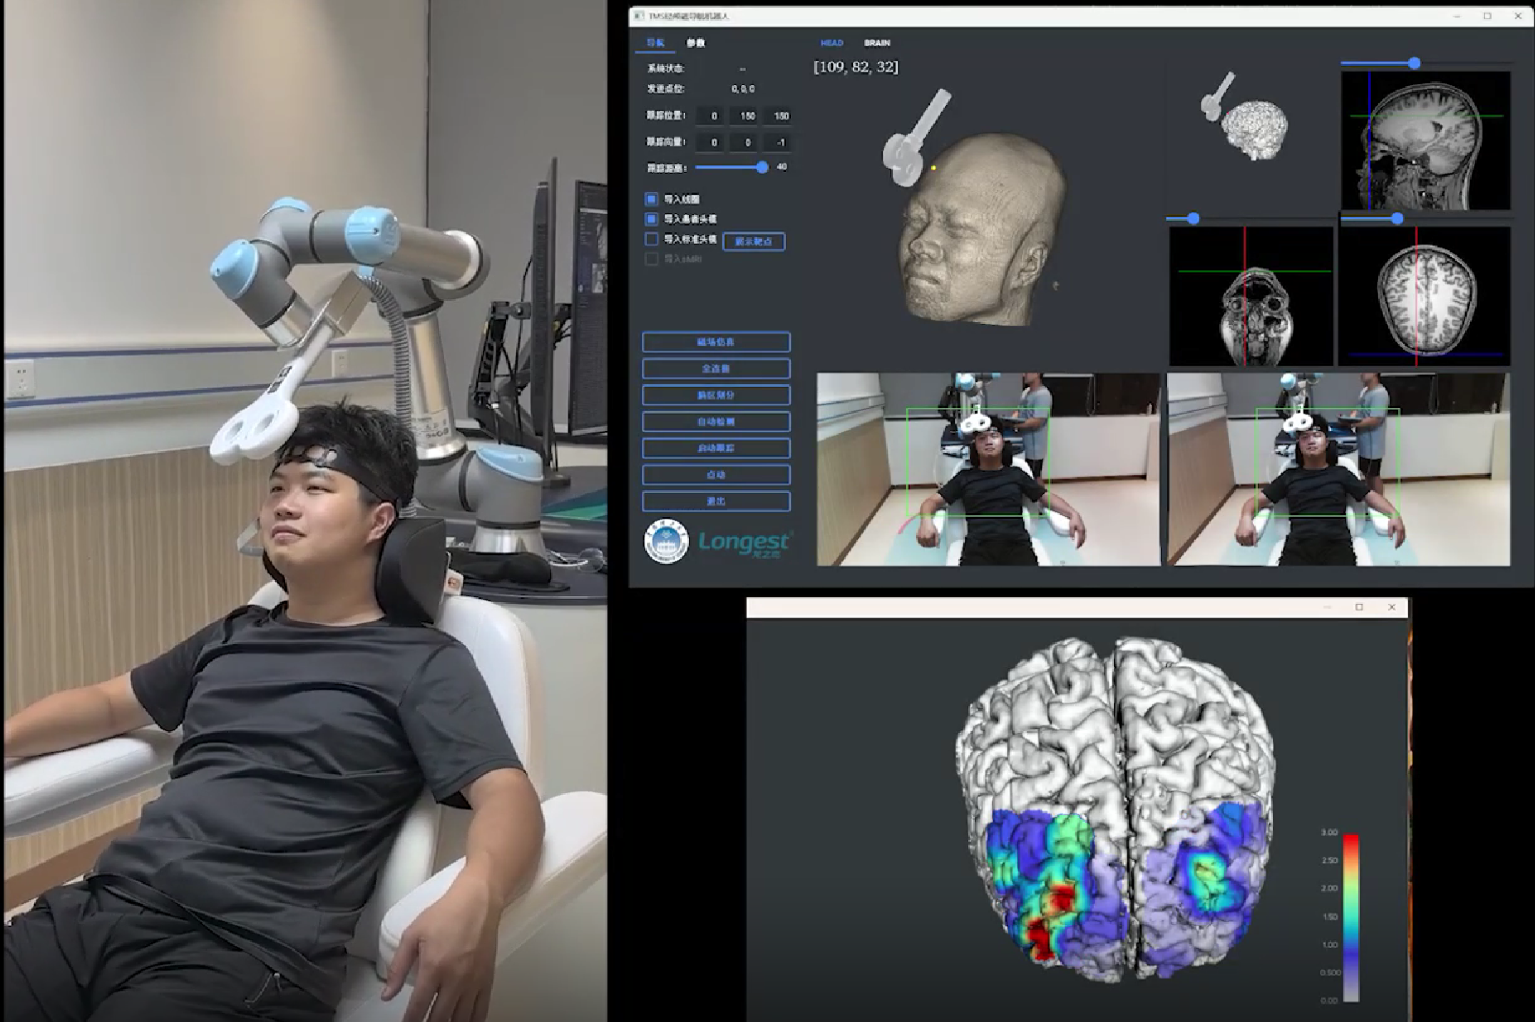Viewport: 1535px width, 1022px height.
Task: Click the slider above the sagittal MRI view
Action: coord(1414,63)
